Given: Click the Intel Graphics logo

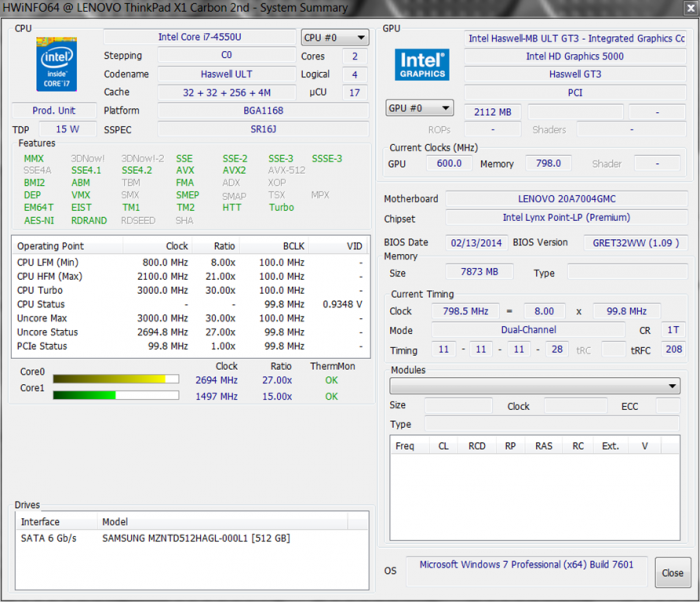Looking at the screenshot, I should click(421, 65).
